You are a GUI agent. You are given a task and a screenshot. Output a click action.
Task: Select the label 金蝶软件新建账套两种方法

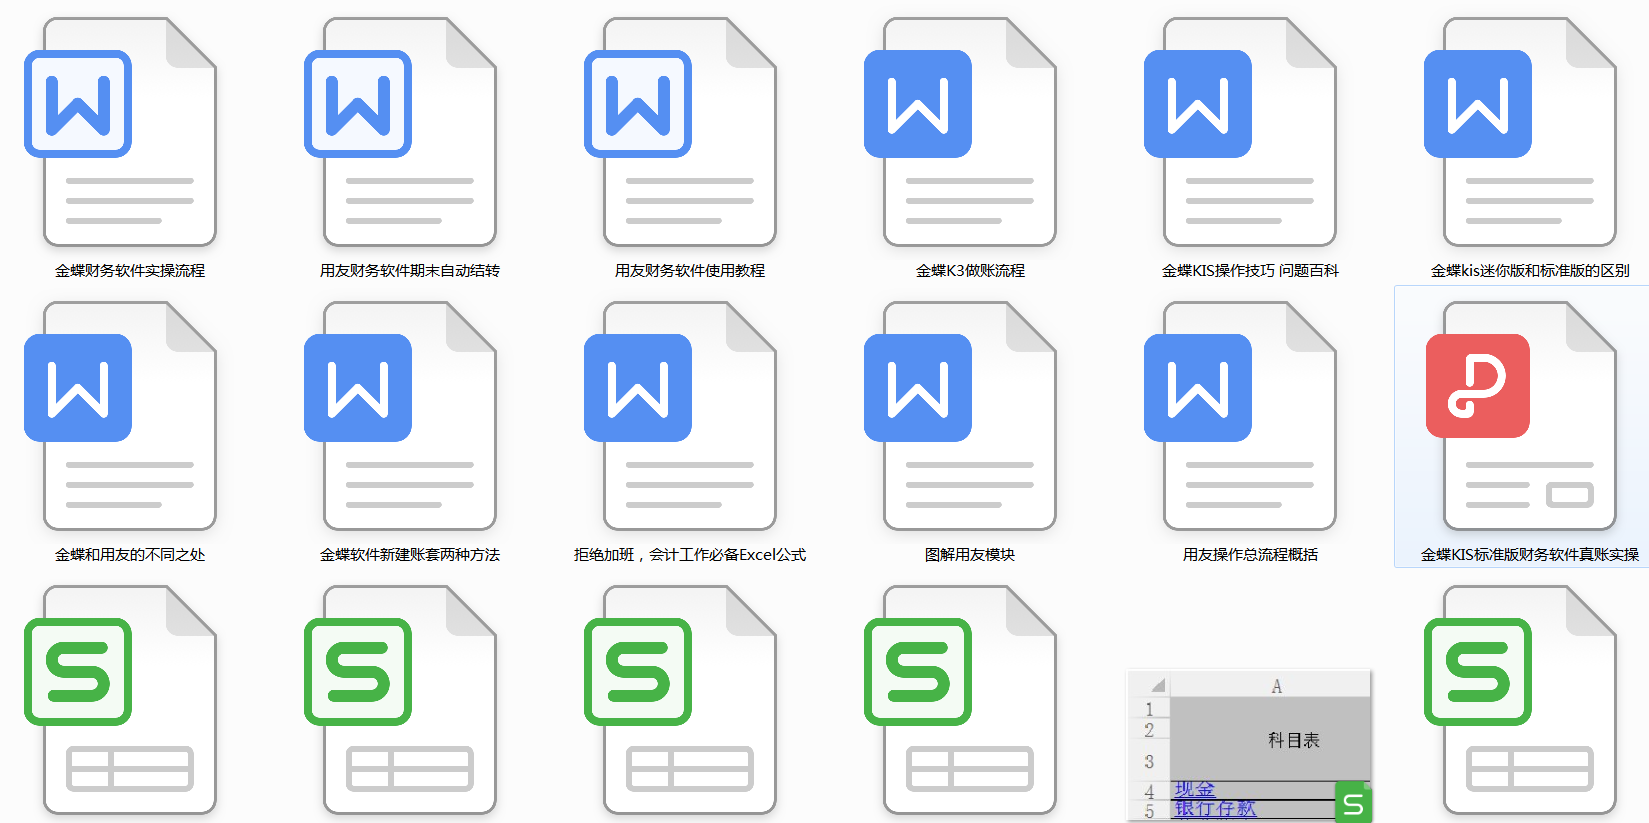410,555
